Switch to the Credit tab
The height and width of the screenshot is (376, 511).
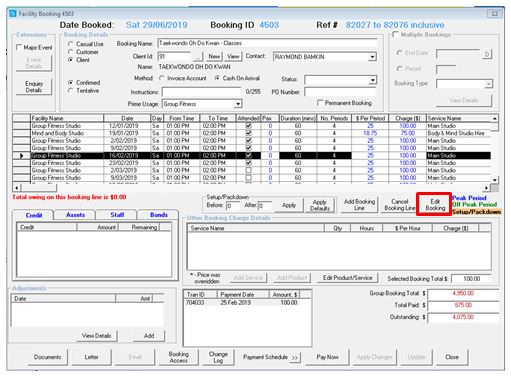[x=34, y=215]
